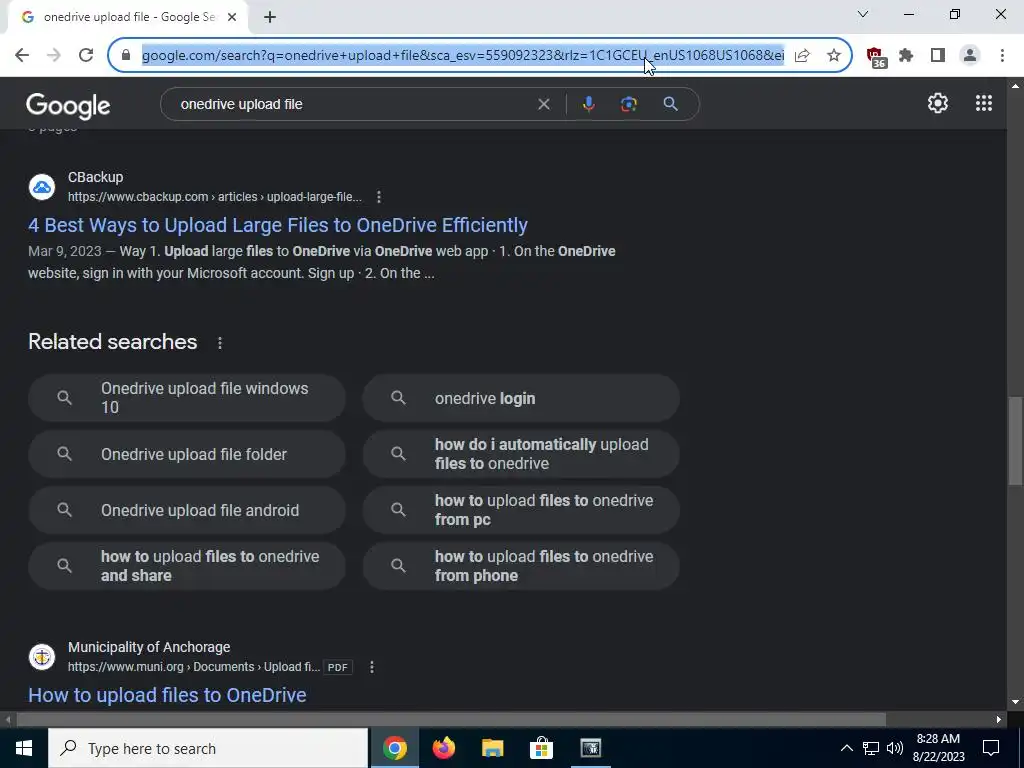The width and height of the screenshot is (1024, 768).
Task: Open Related searches options menu
Action: pyautogui.click(x=220, y=343)
